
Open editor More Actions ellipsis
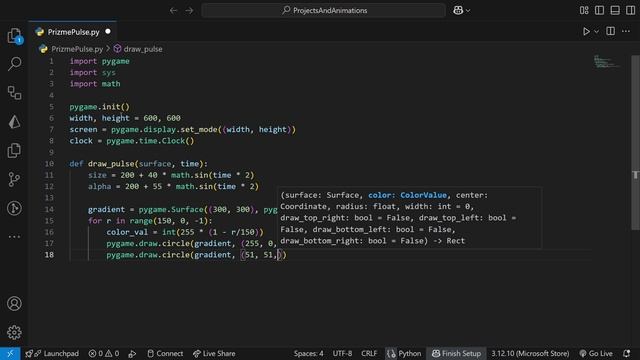tap(626, 31)
